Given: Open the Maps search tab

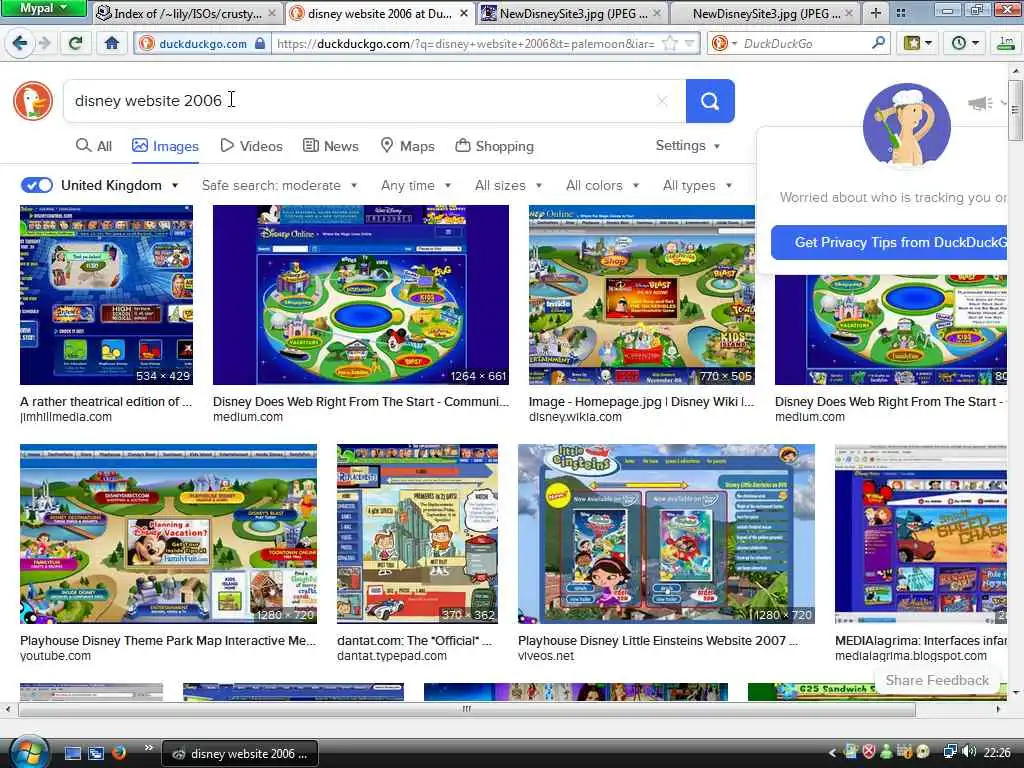Looking at the screenshot, I should [x=408, y=146].
